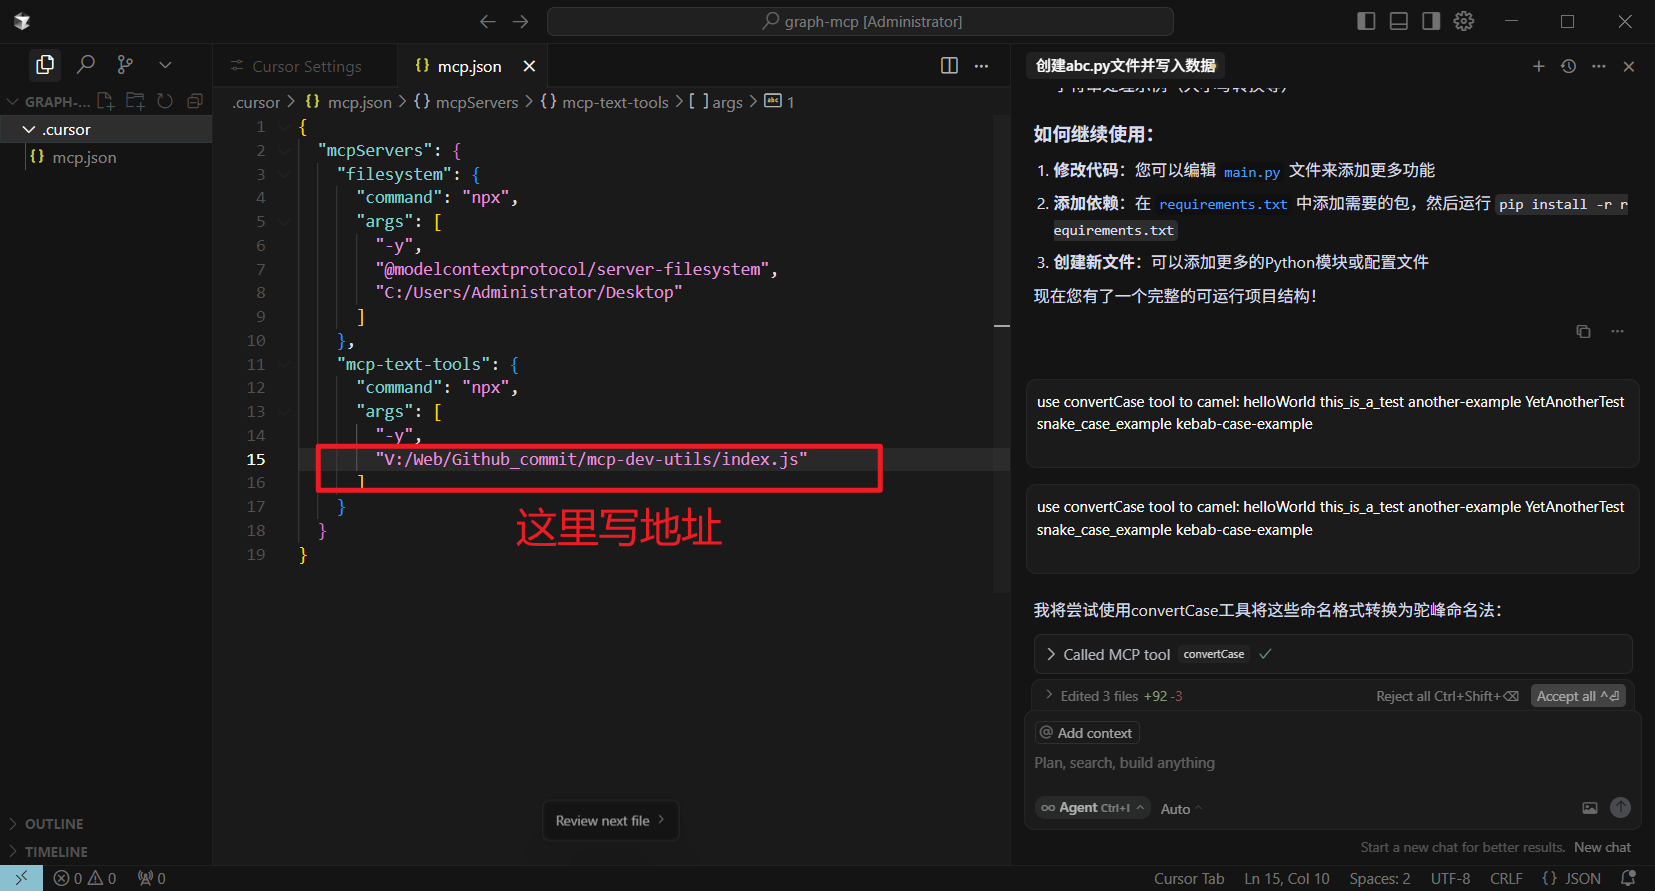Click the New File icon in explorer
This screenshot has height=891, width=1655.
106,101
